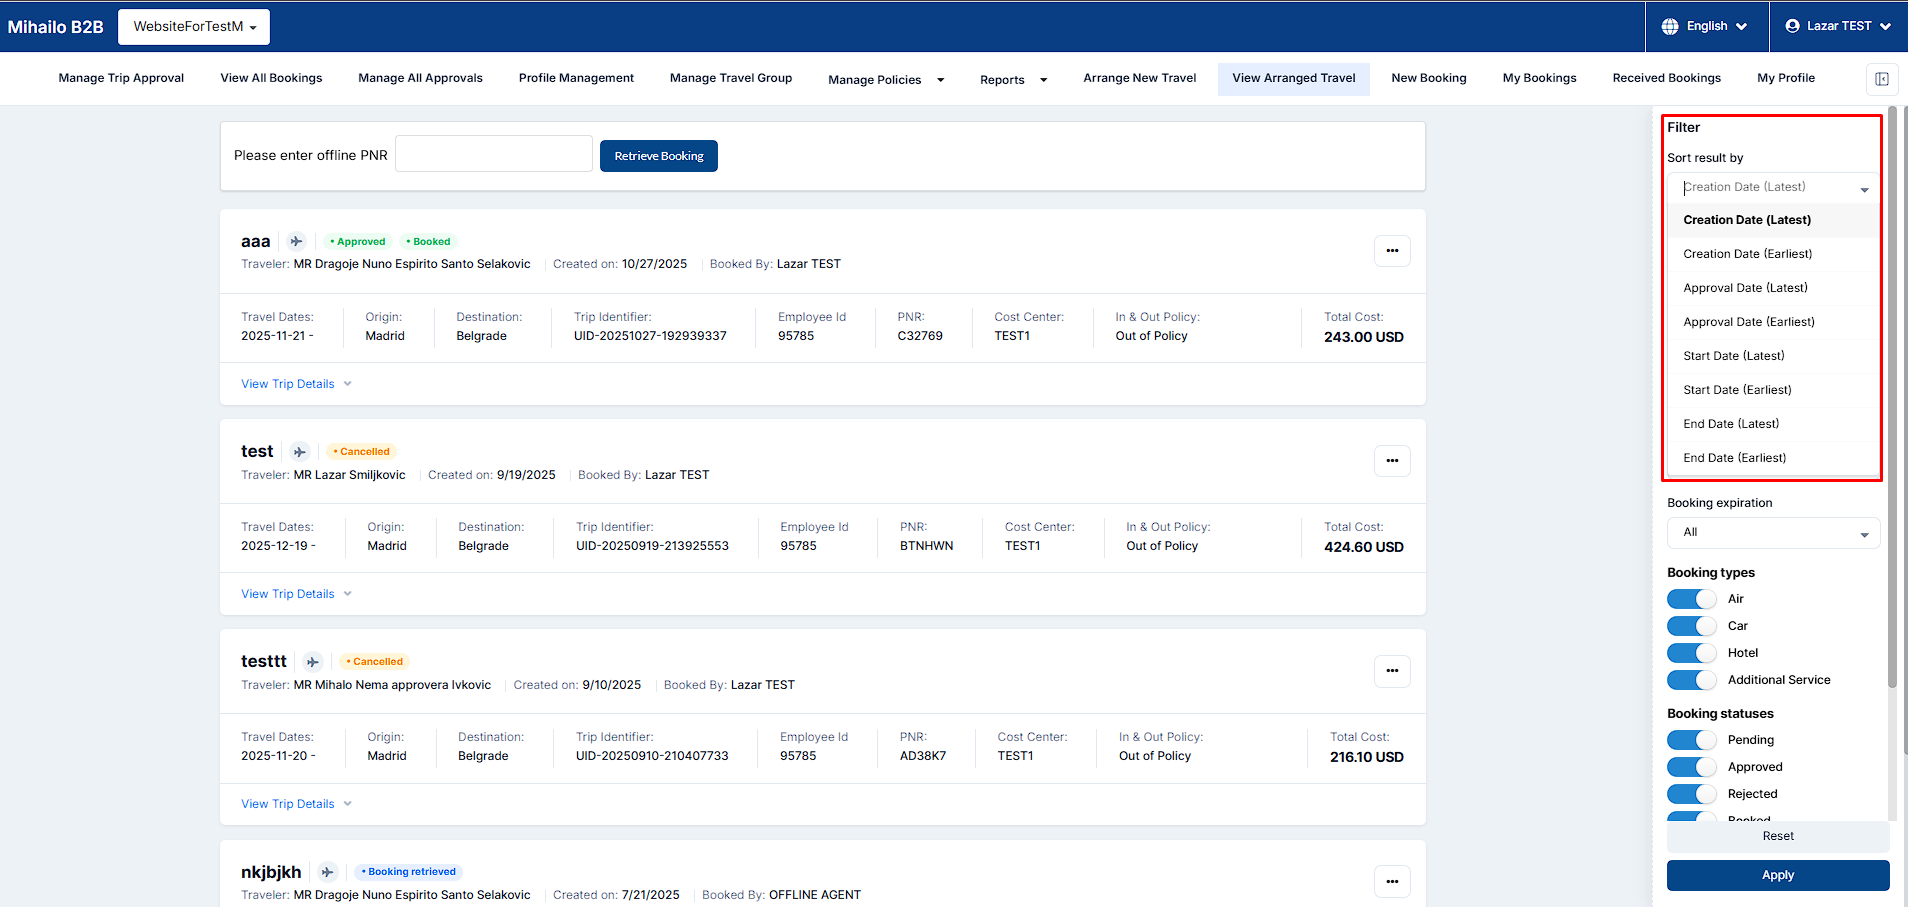Expand the Manage Policies menu
This screenshot has height=907, width=1908.
tap(886, 80)
